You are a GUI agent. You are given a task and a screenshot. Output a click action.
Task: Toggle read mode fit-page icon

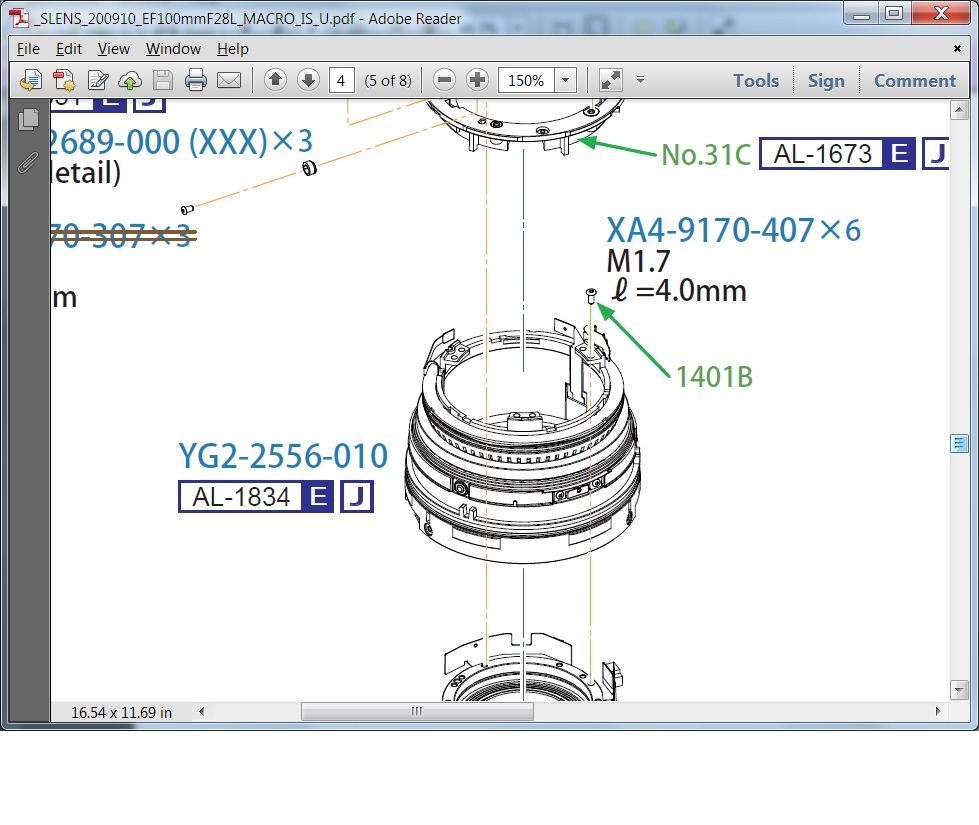coord(610,80)
